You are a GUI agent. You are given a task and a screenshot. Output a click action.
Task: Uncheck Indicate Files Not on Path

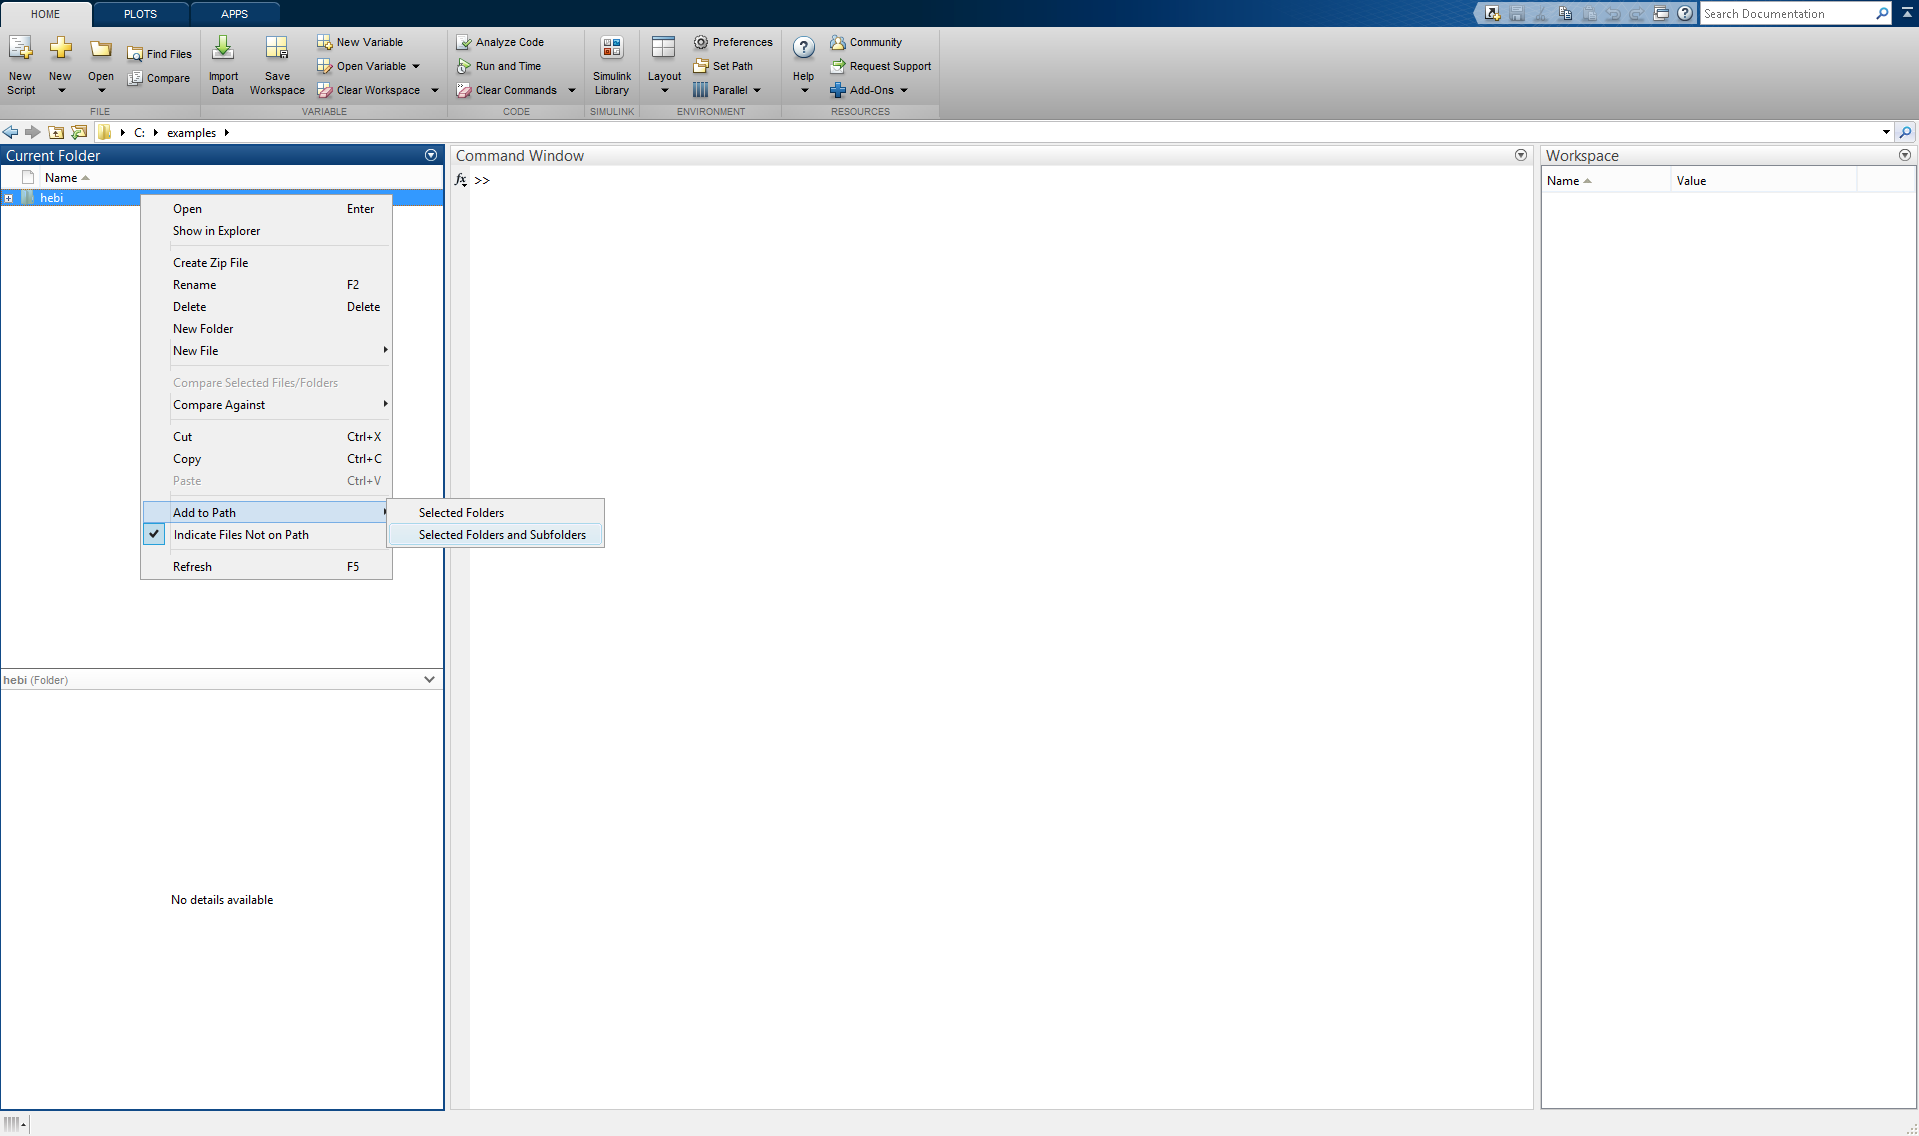pyautogui.click(x=240, y=534)
